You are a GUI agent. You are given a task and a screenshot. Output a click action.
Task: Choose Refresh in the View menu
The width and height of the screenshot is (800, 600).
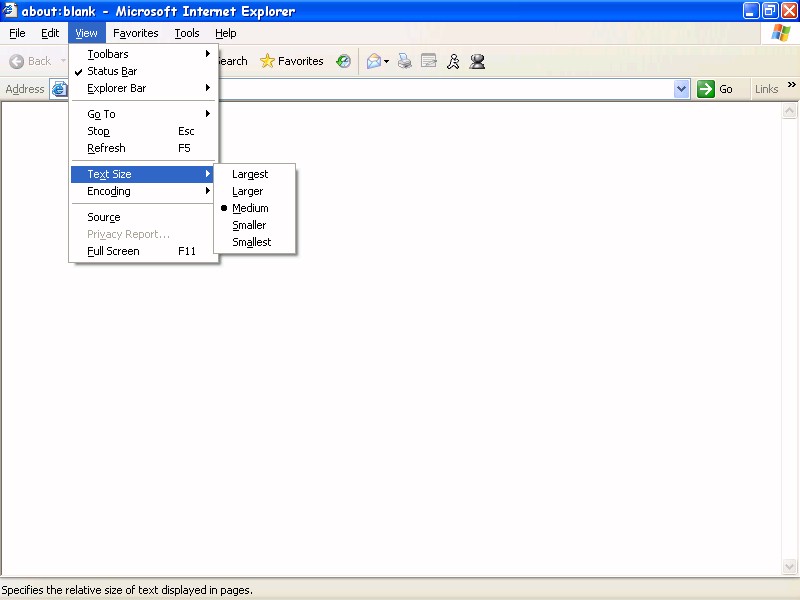click(144, 148)
